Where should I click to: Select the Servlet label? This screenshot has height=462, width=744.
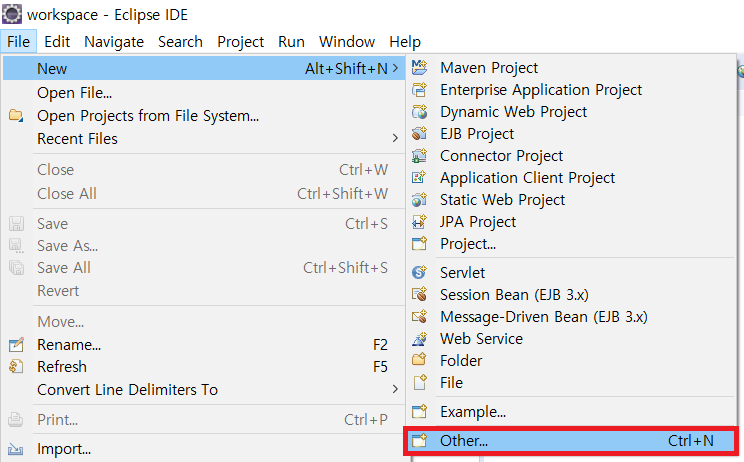click(x=463, y=273)
